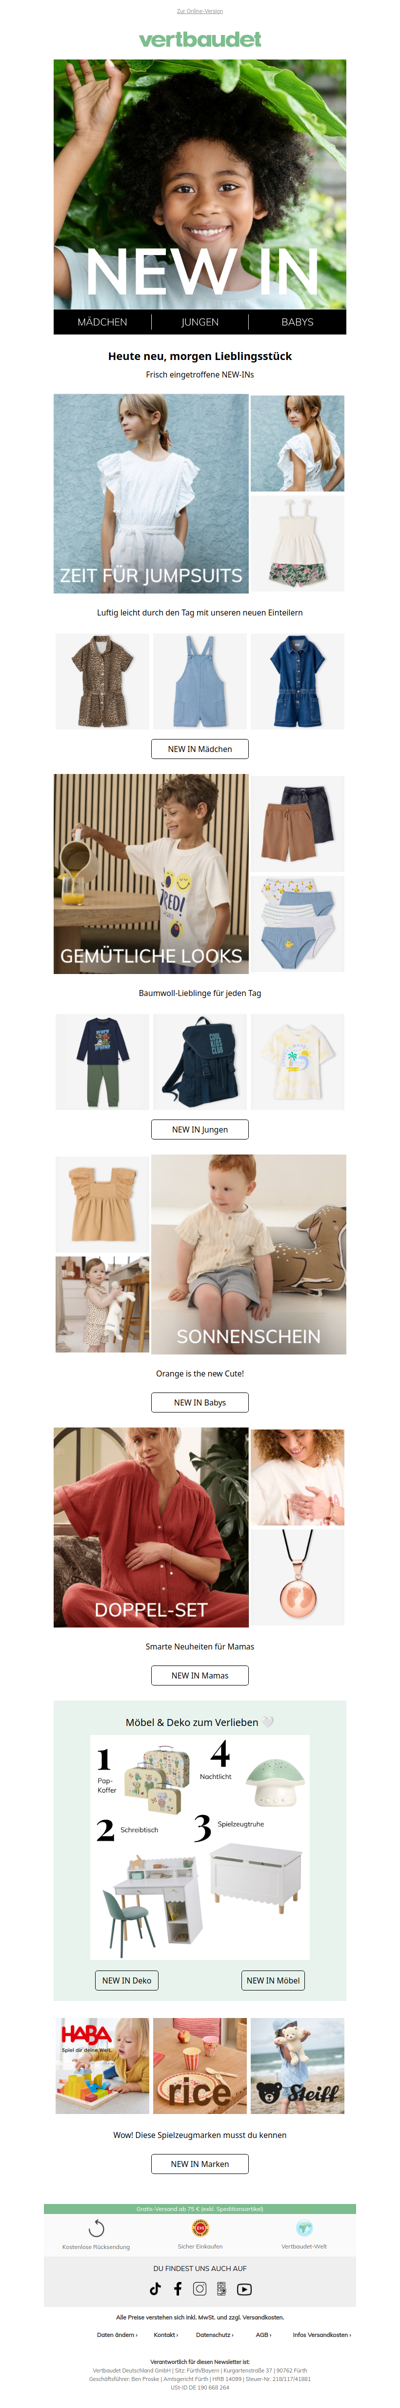Click the Sicher Einkaufen trust badge icon
The height and width of the screenshot is (2408, 400).
(x=200, y=2227)
